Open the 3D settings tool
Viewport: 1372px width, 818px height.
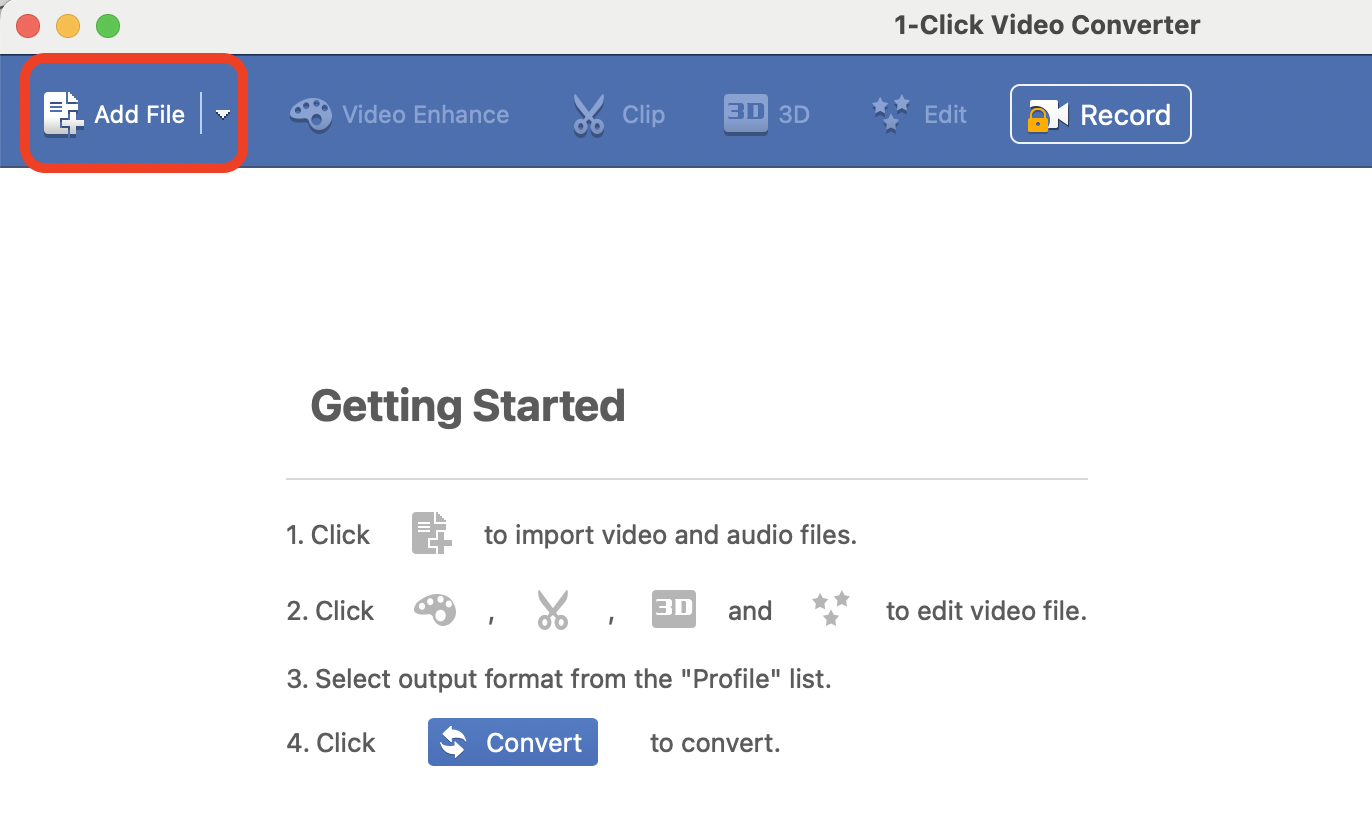click(x=767, y=114)
